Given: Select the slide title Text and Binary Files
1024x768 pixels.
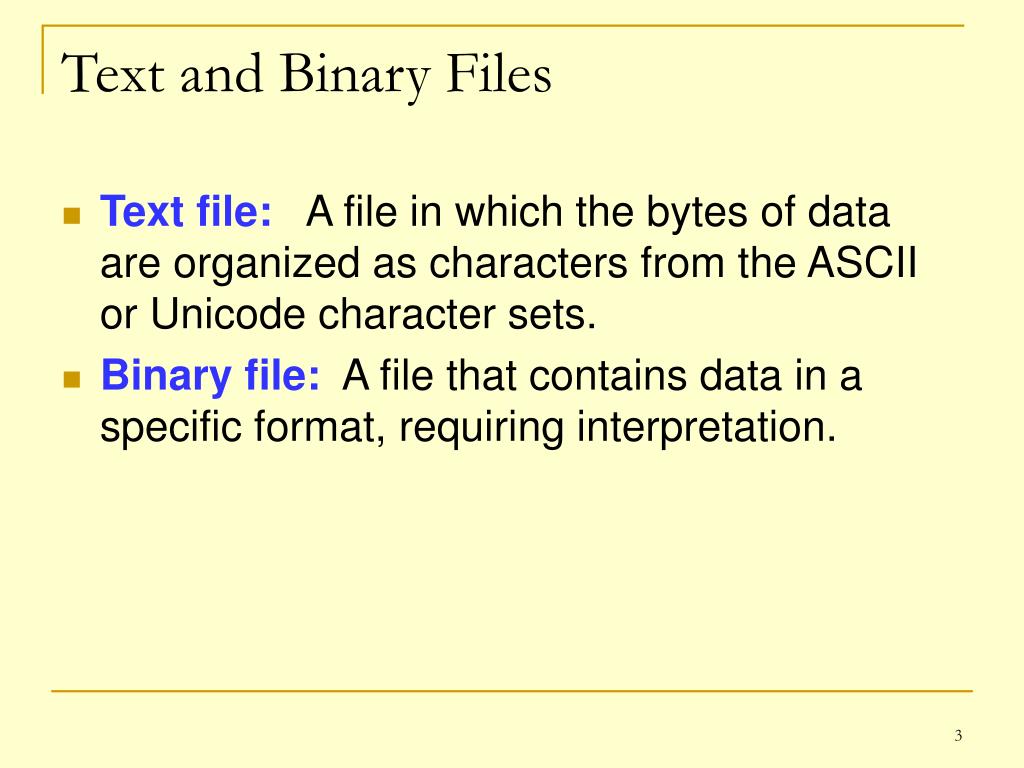Looking at the screenshot, I should 306,76.
